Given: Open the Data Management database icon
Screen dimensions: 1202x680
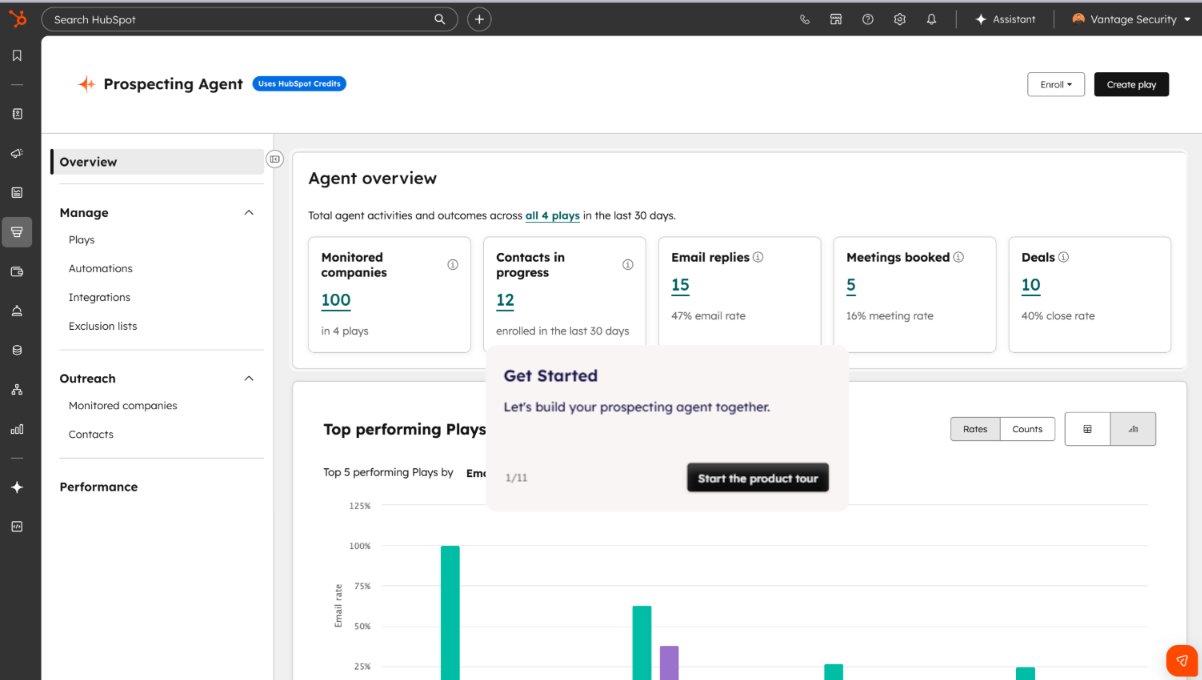Looking at the screenshot, I should 17,350.
